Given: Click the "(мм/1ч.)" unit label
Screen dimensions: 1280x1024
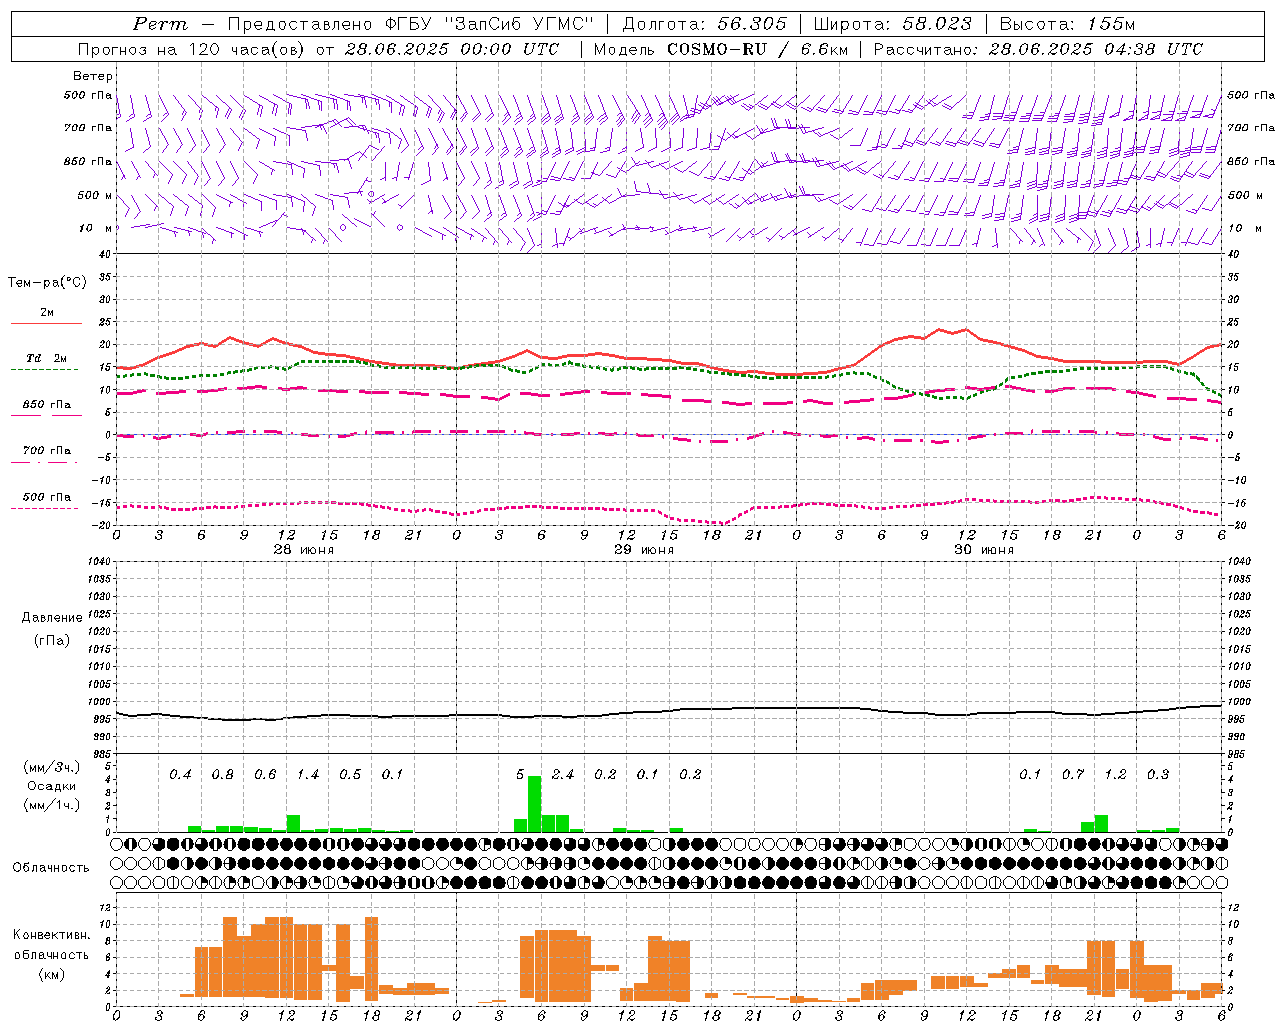Looking at the screenshot, I should [x=52, y=805].
